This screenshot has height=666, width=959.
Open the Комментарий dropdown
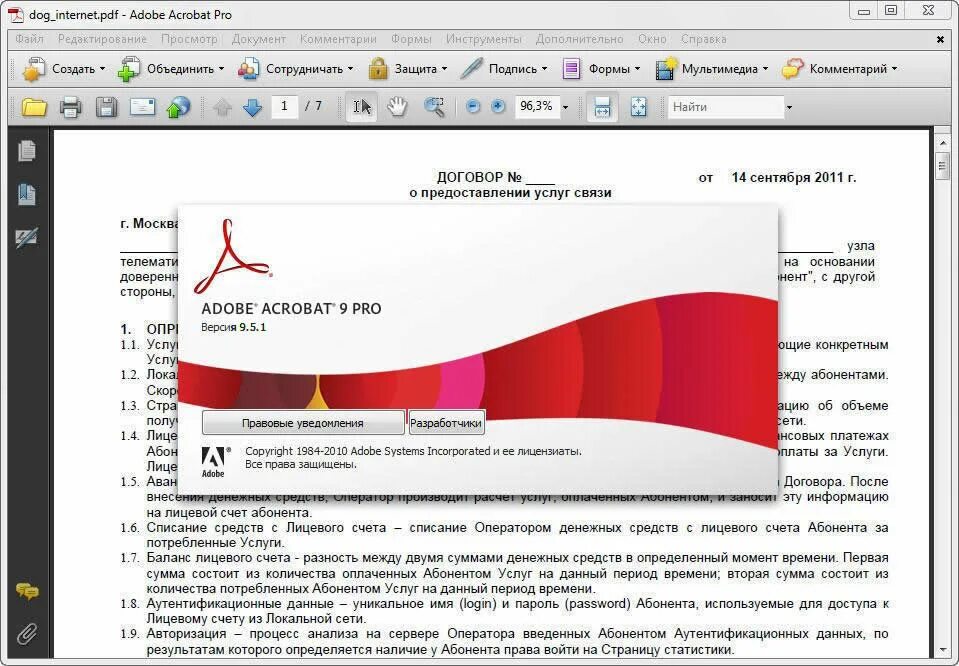[840, 69]
